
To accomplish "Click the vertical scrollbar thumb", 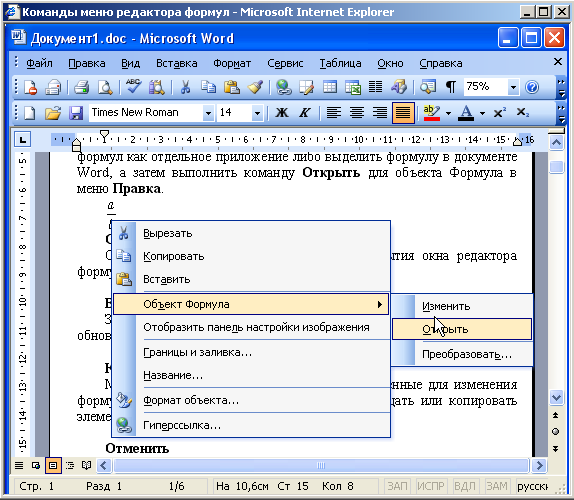I will coord(556,167).
